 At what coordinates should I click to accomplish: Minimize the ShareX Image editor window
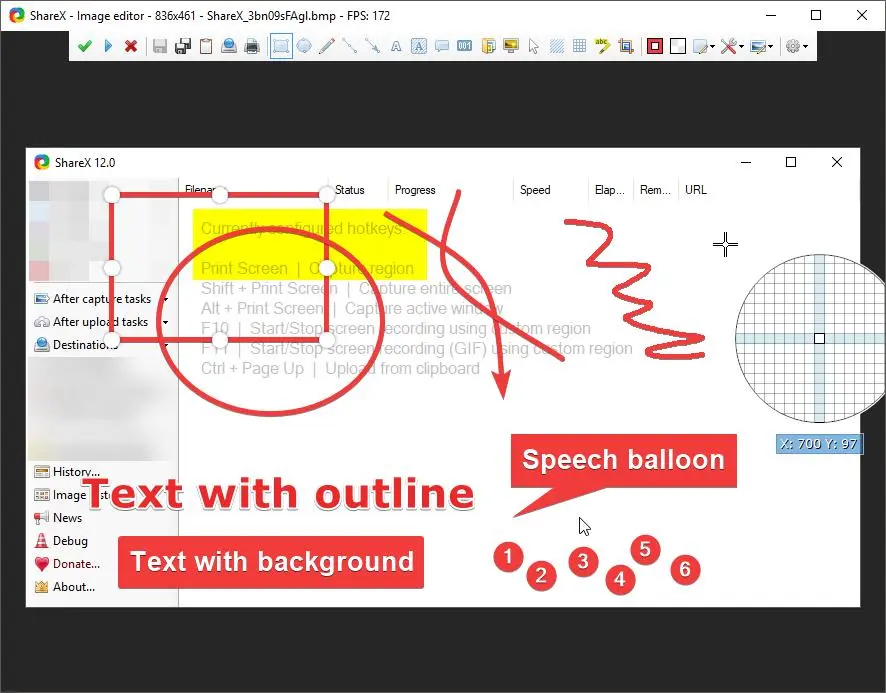(x=770, y=15)
